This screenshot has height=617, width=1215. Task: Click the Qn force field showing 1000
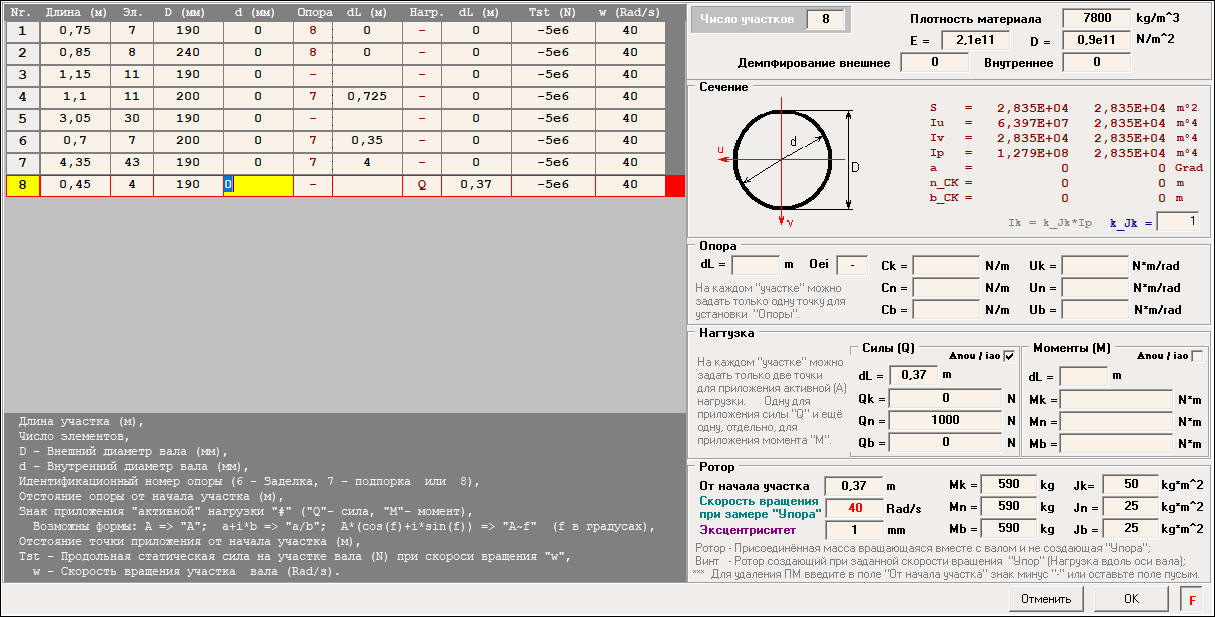point(945,421)
